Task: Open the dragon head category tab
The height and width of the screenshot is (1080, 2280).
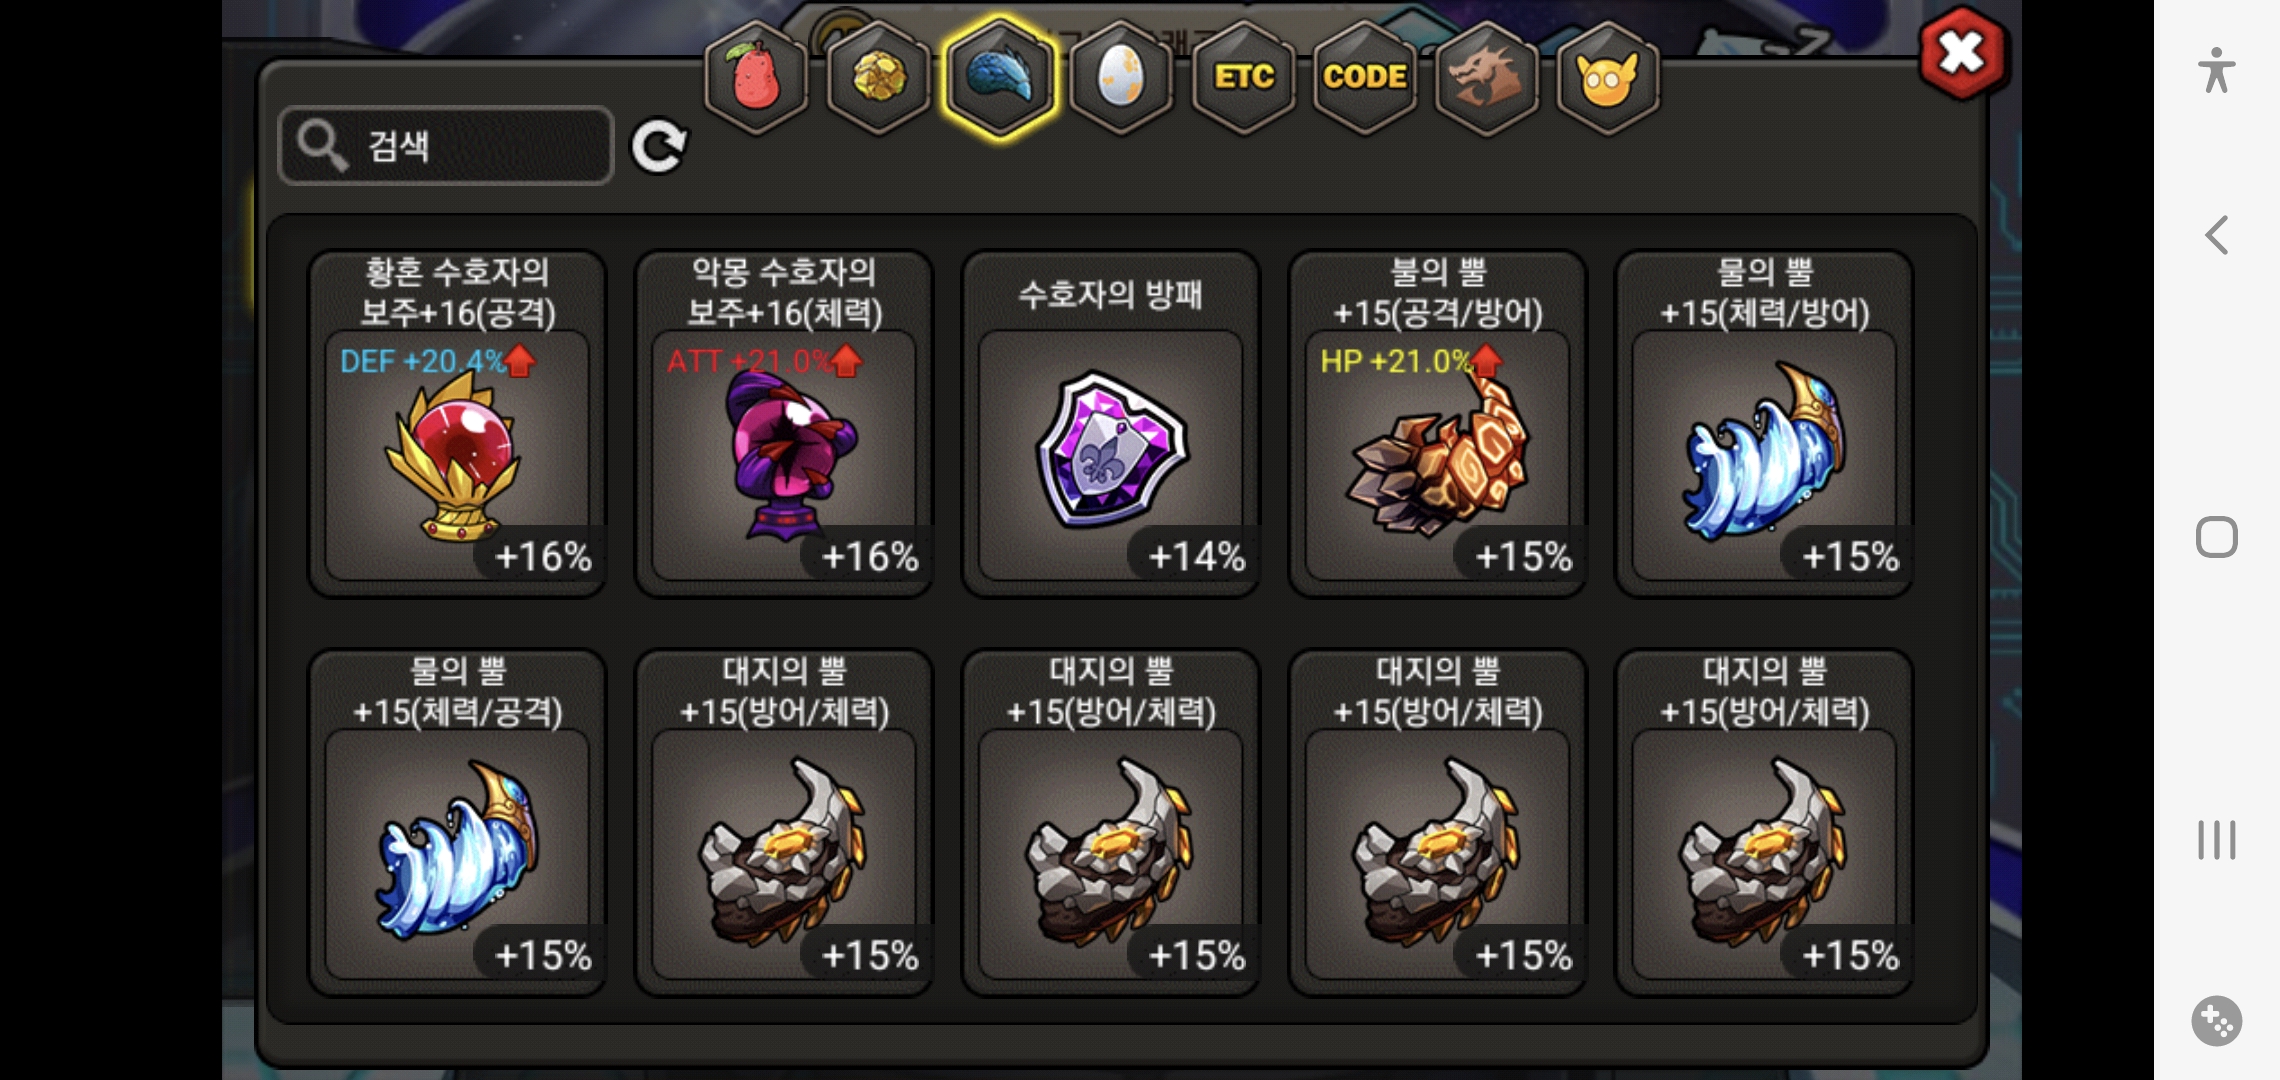Action: [1487, 77]
